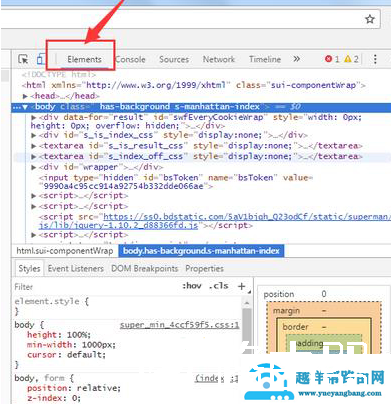Screen dimensions: 391x404
Task: Toggle the device toolbar icon
Action: 41,59
